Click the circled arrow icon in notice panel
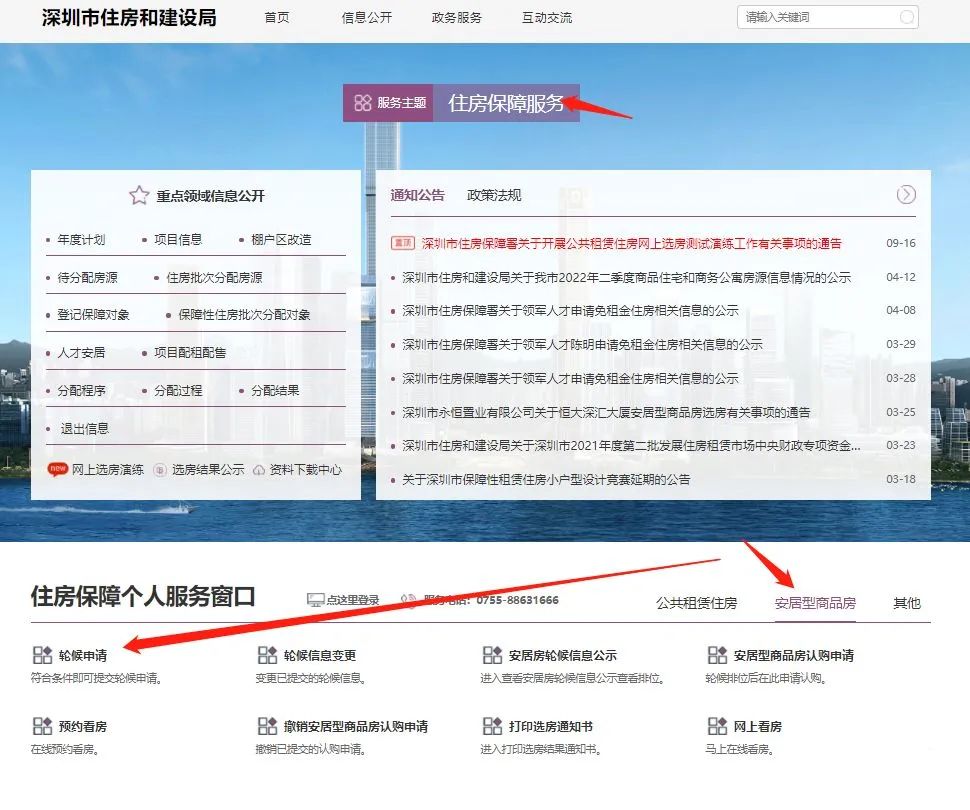The width and height of the screenshot is (970, 810). (x=906, y=195)
